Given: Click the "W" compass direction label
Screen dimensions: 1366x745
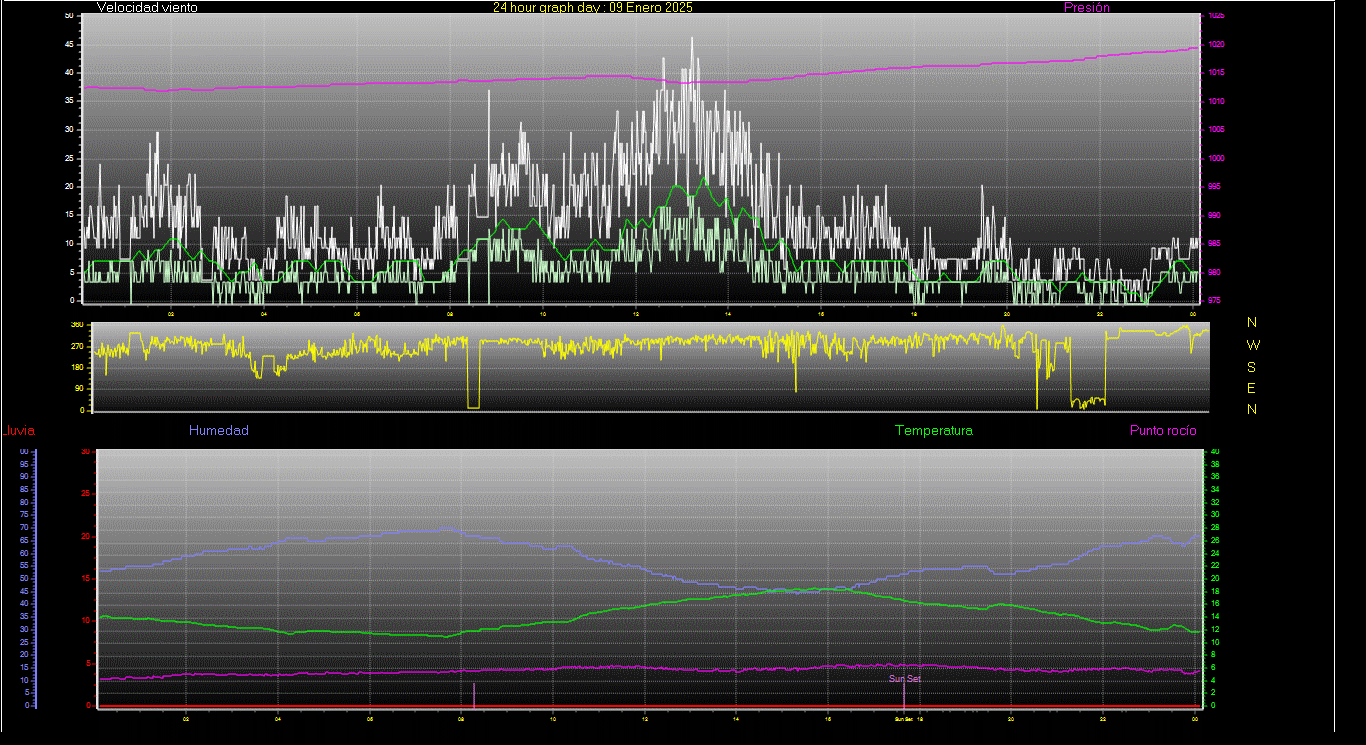Looking at the screenshot, I should [1252, 344].
